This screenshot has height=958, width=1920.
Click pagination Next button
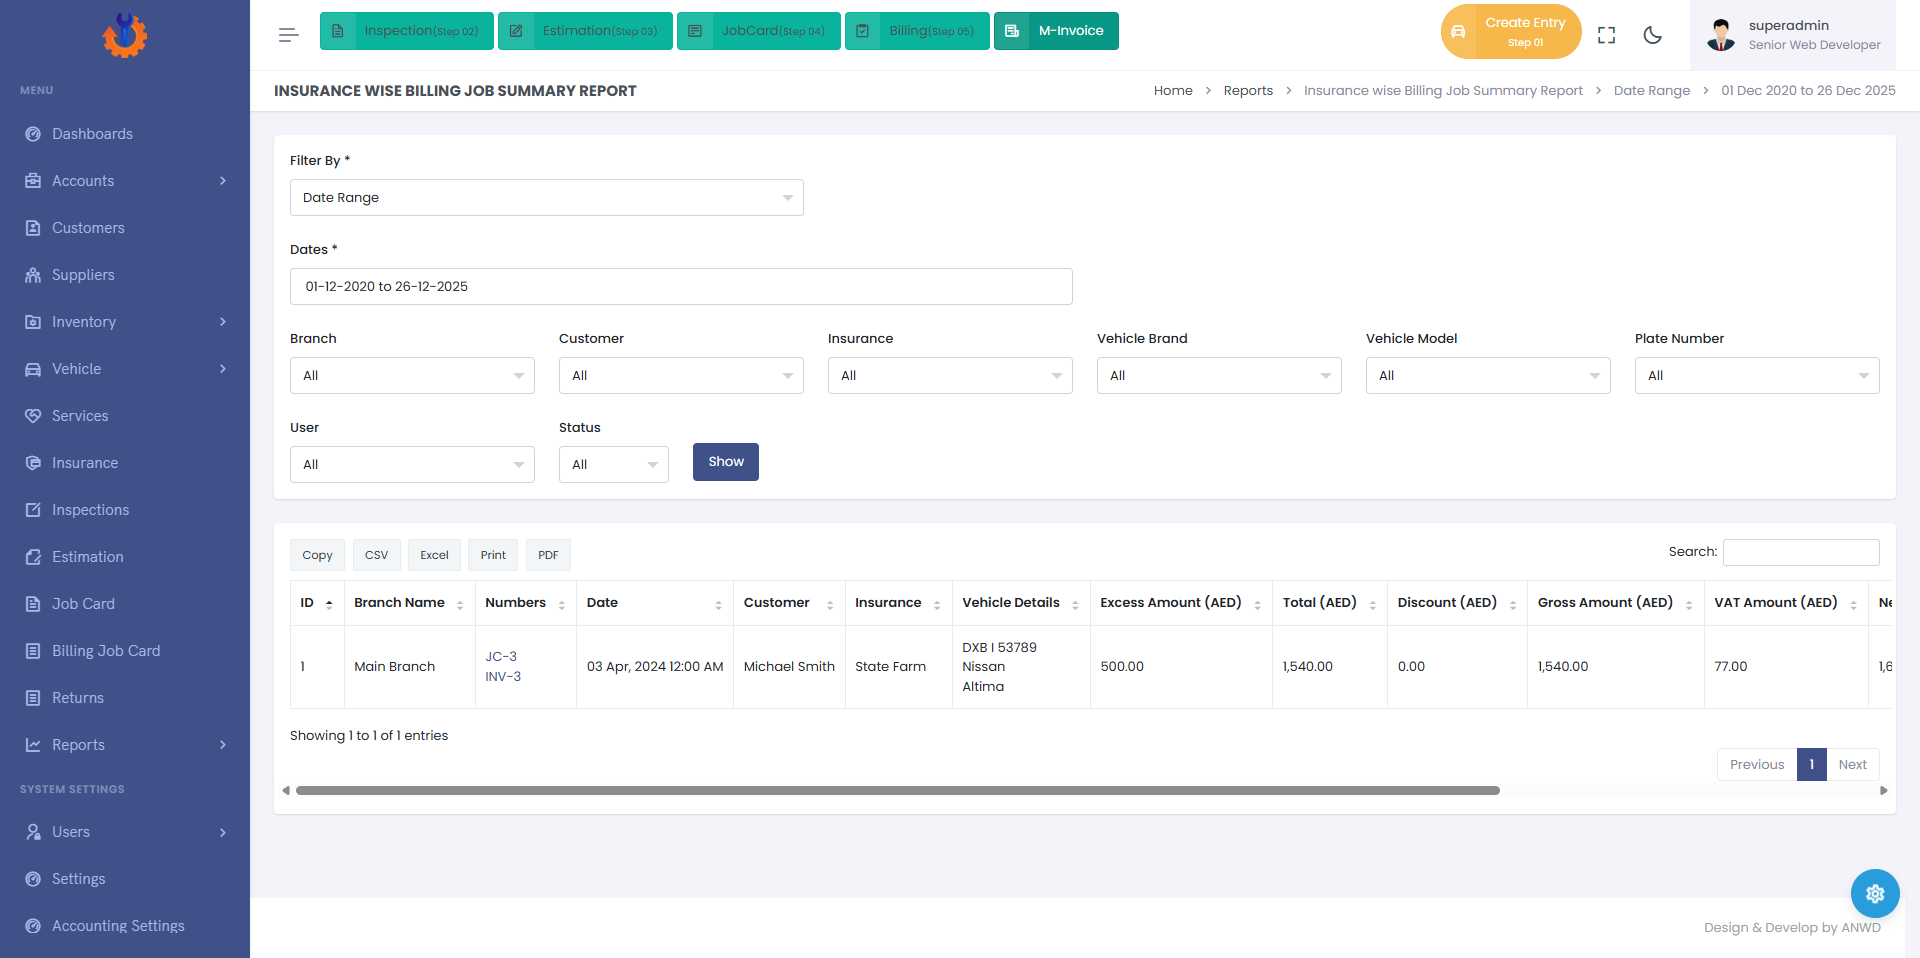coord(1852,765)
